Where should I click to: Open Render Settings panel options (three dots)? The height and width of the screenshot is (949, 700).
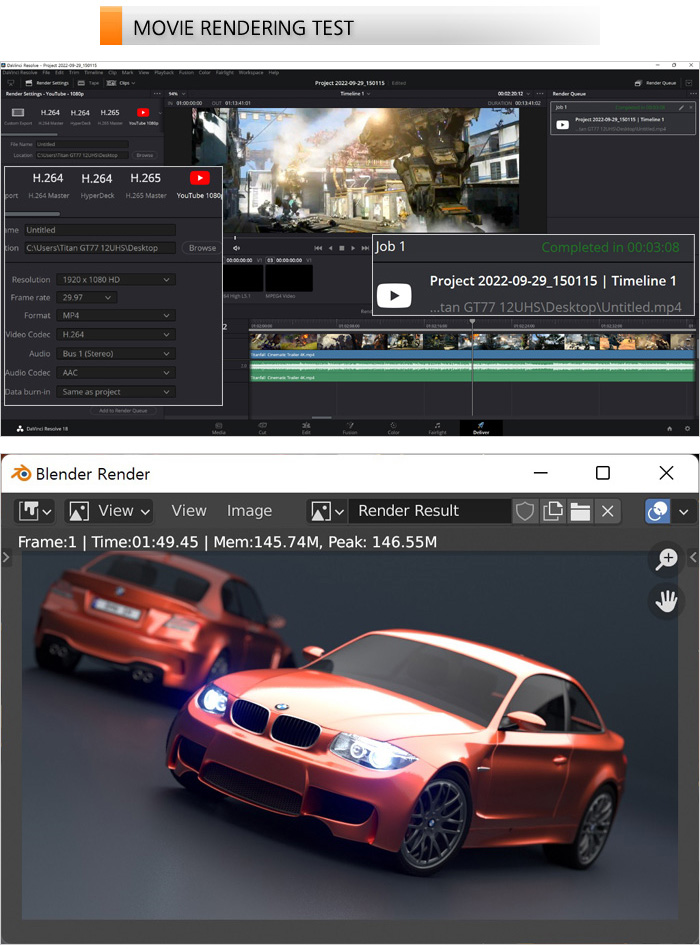click(x=157, y=94)
